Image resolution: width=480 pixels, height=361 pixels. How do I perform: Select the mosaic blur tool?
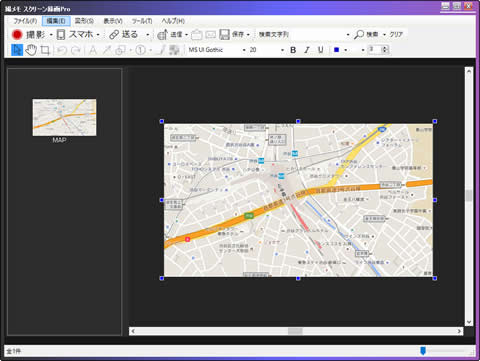pos(174,50)
